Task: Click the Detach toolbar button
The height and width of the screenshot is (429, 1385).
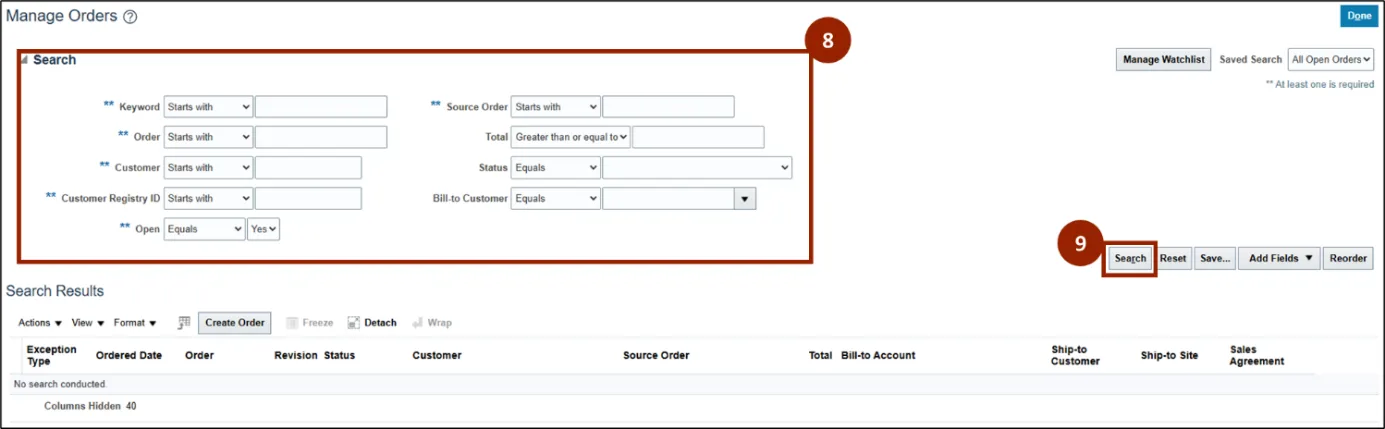Action: (x=372, y=323)
